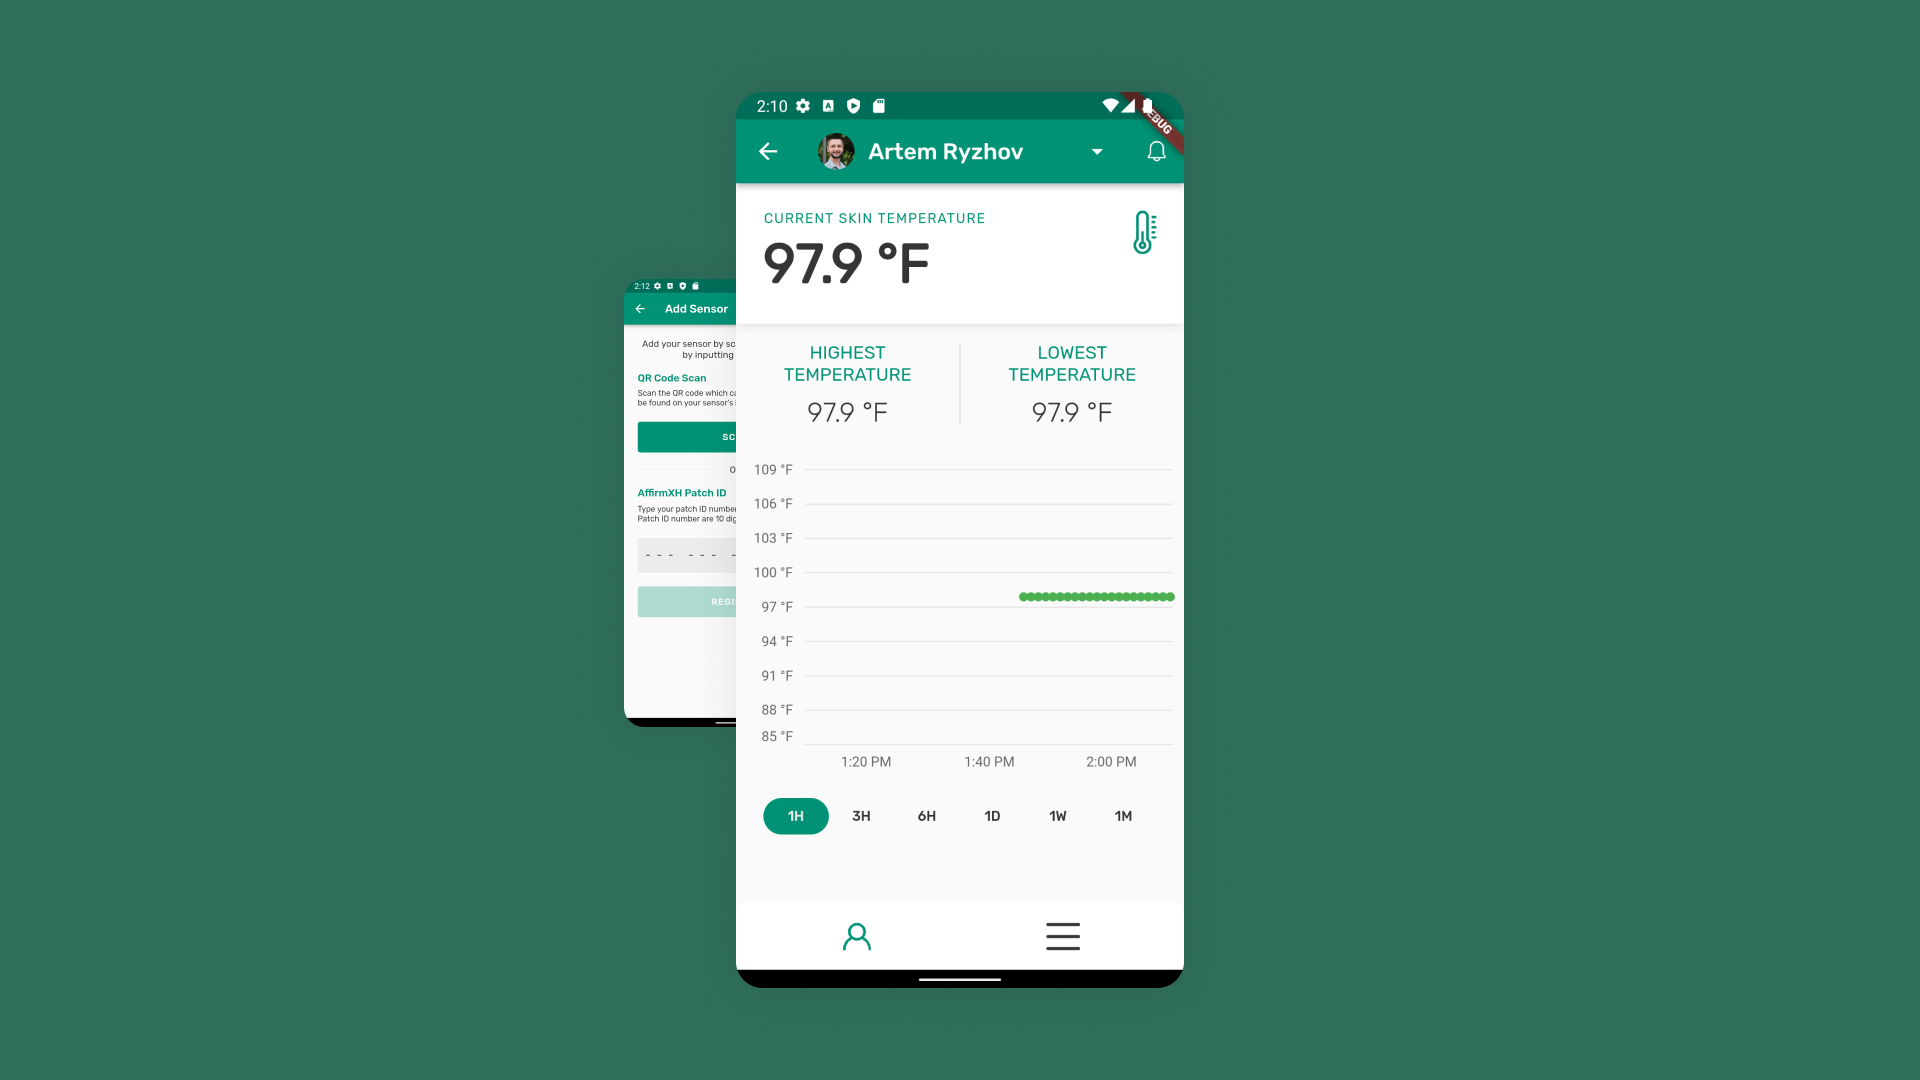Image resolution: width=1920 pixels, height=1080 pixels.
Task: Click the user profile icon in bottom nav
Action: pos(856,936)
